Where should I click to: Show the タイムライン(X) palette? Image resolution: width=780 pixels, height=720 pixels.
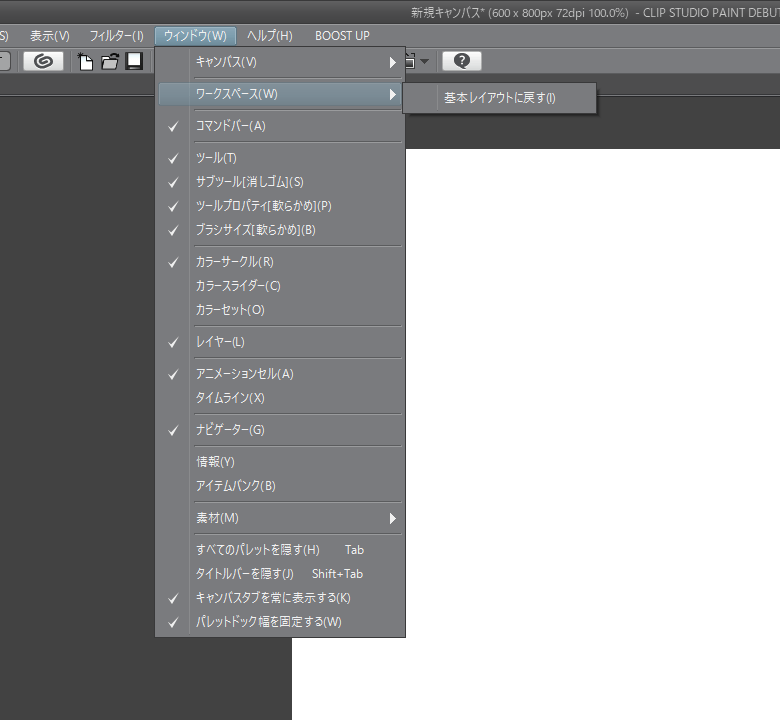coord(280,398)
